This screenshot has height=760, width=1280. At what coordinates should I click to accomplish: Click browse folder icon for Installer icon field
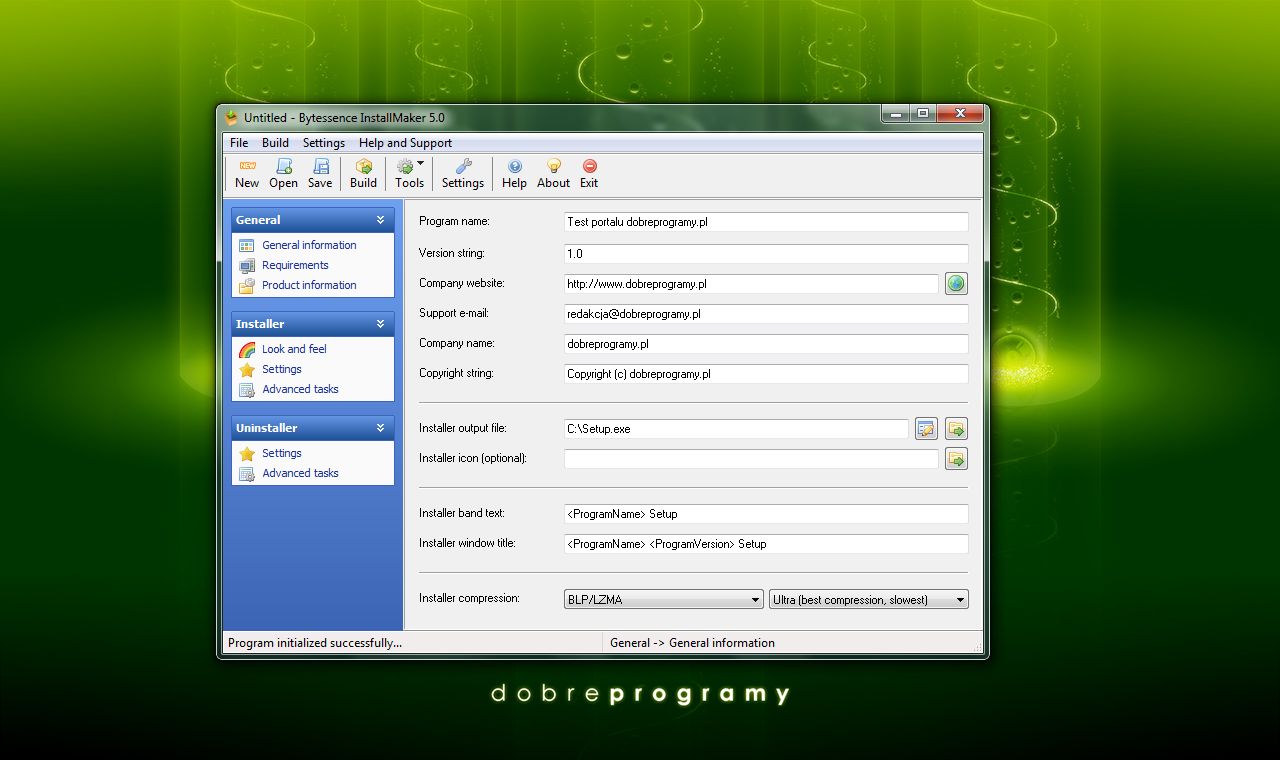(x=956, y=459)
